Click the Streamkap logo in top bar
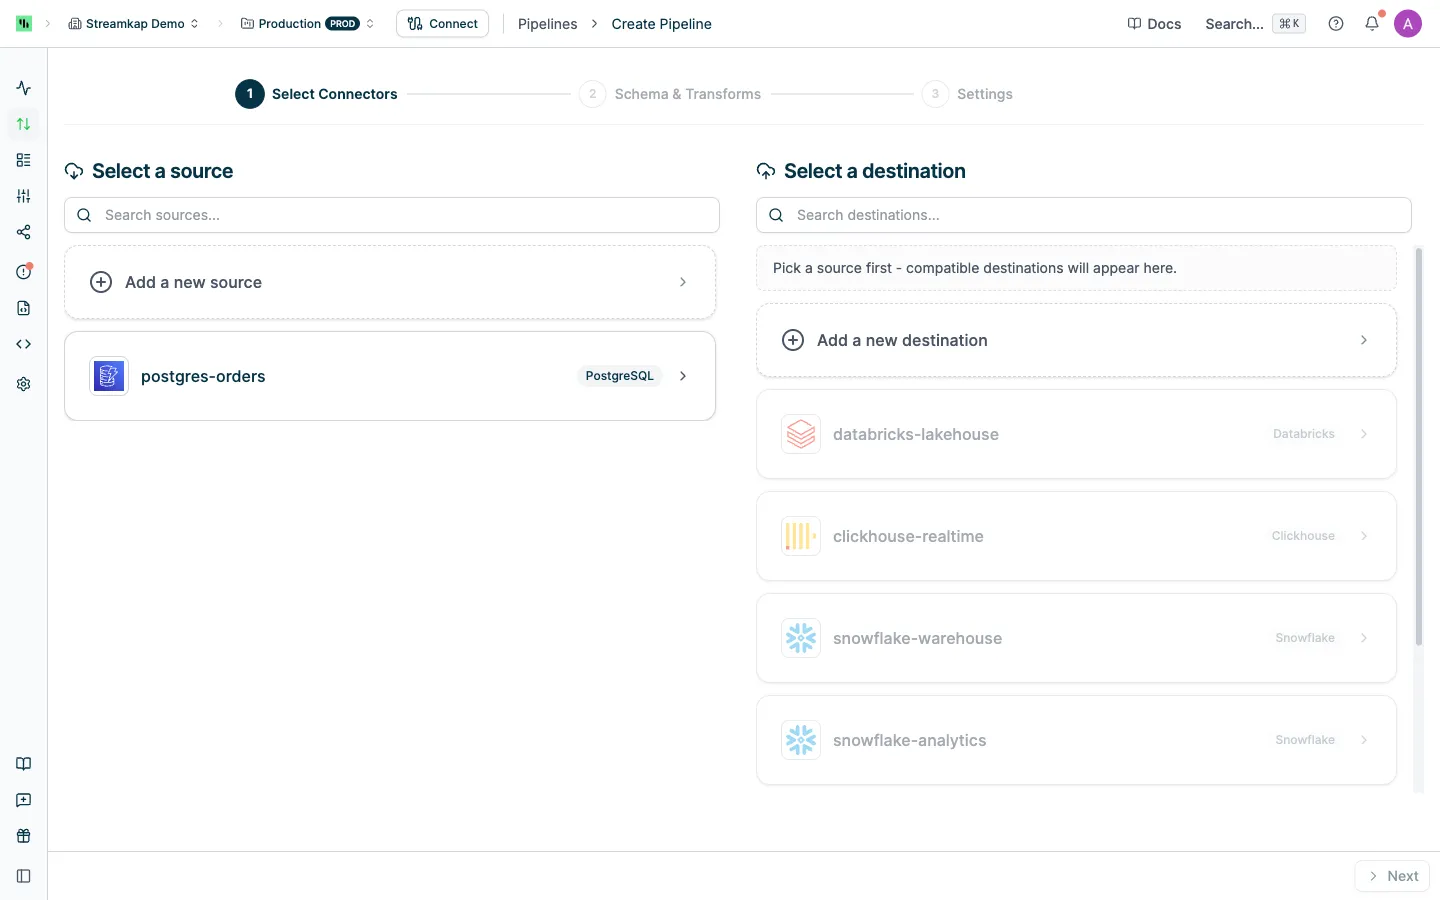Screen dimensions: 1440x900 24,23
